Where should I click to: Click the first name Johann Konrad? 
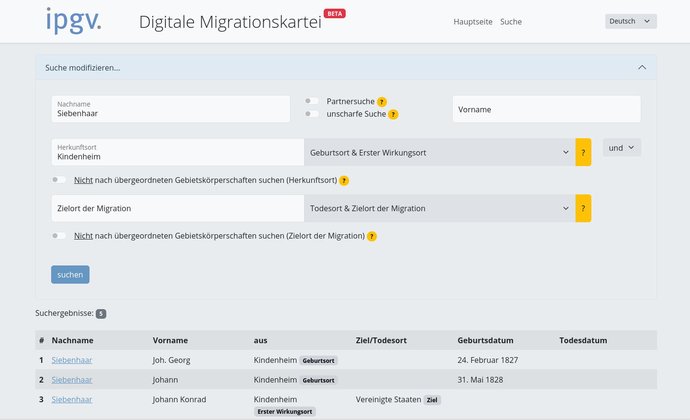pyautogui.click(x=179, y=399)
